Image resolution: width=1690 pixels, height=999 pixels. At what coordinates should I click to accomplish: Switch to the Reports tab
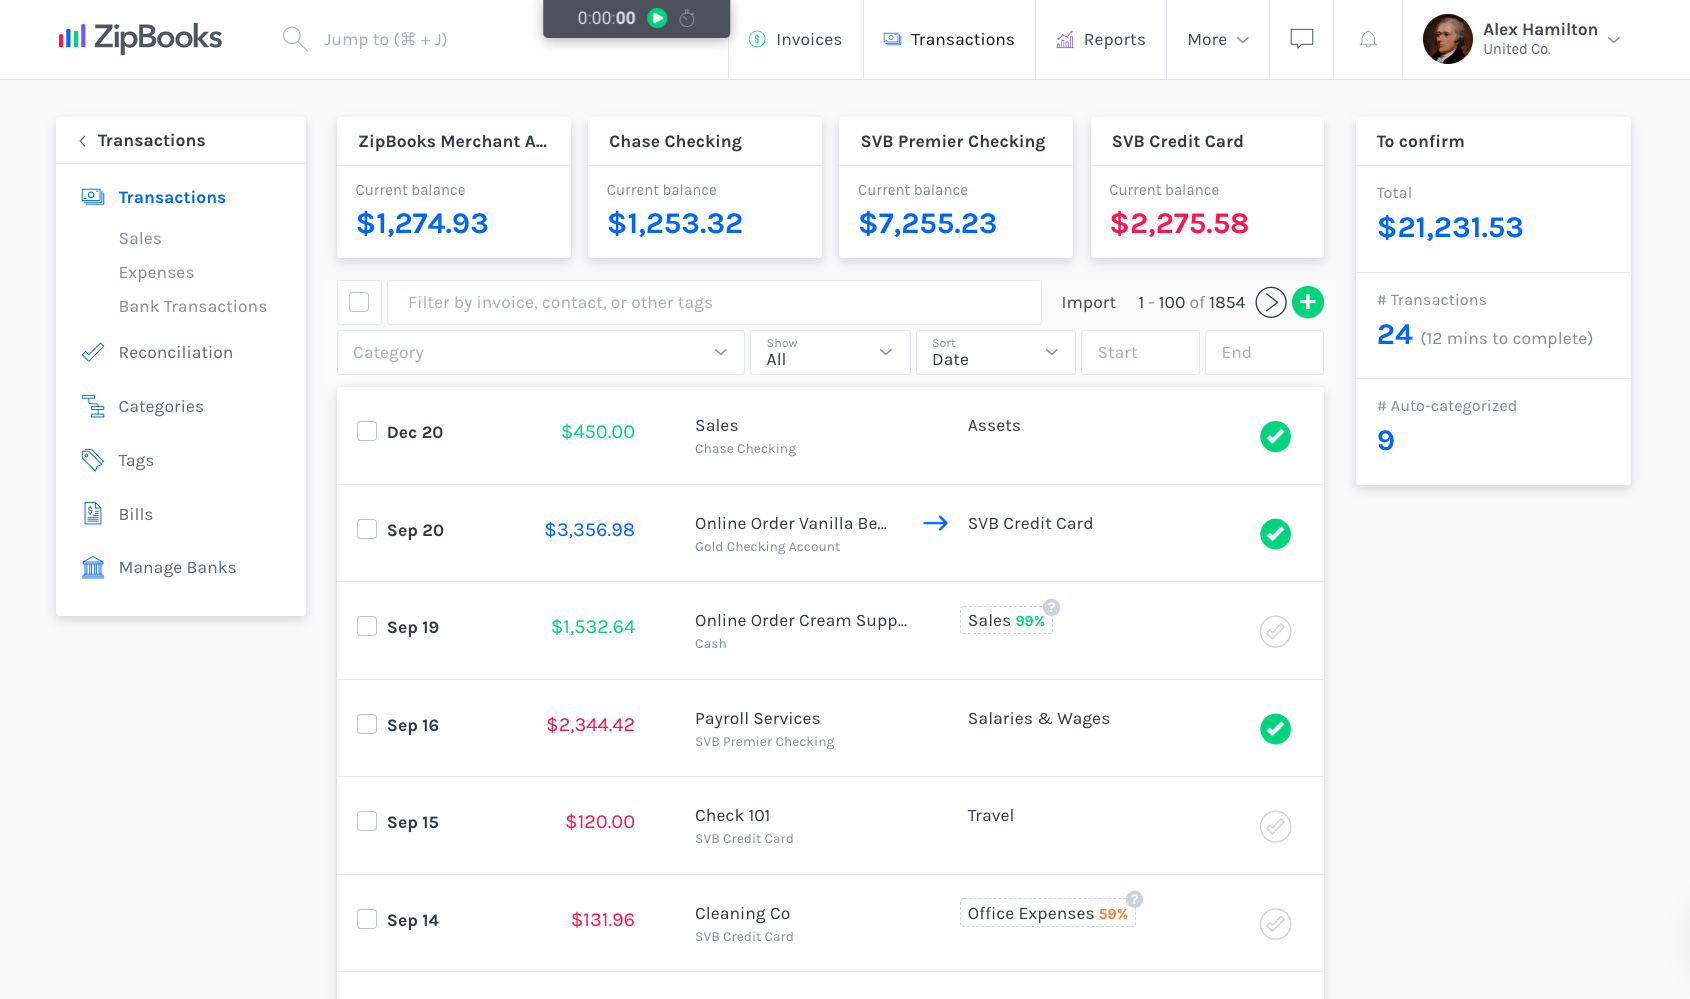1101,39
